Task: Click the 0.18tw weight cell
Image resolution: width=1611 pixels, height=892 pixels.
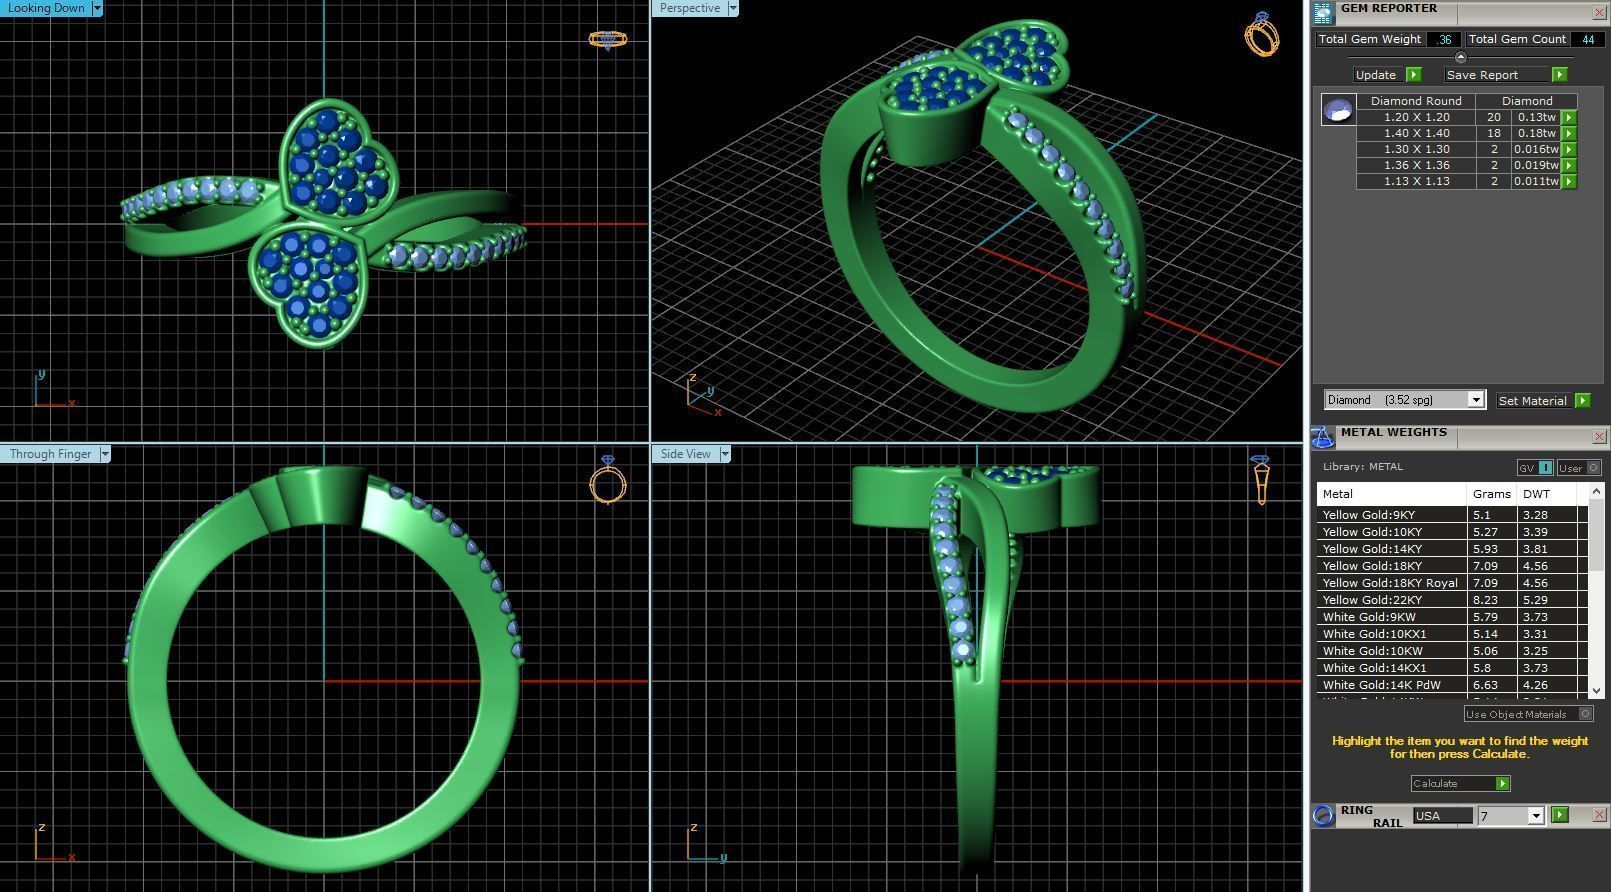Action: point(1536,133)
